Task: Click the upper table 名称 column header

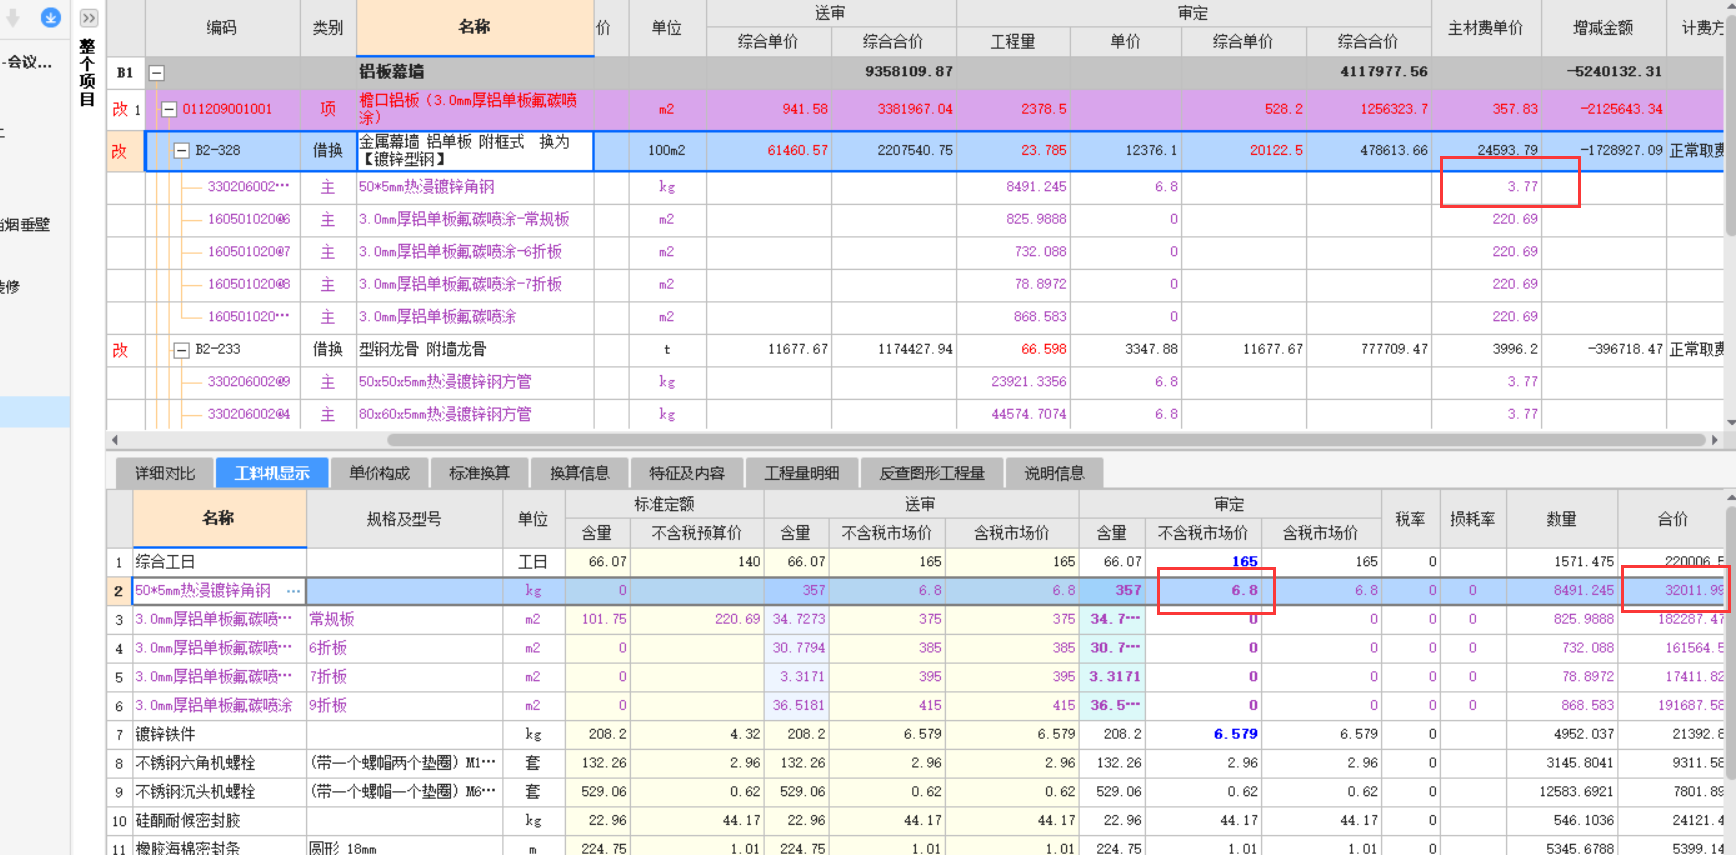Action: click(x=475, y=27)
